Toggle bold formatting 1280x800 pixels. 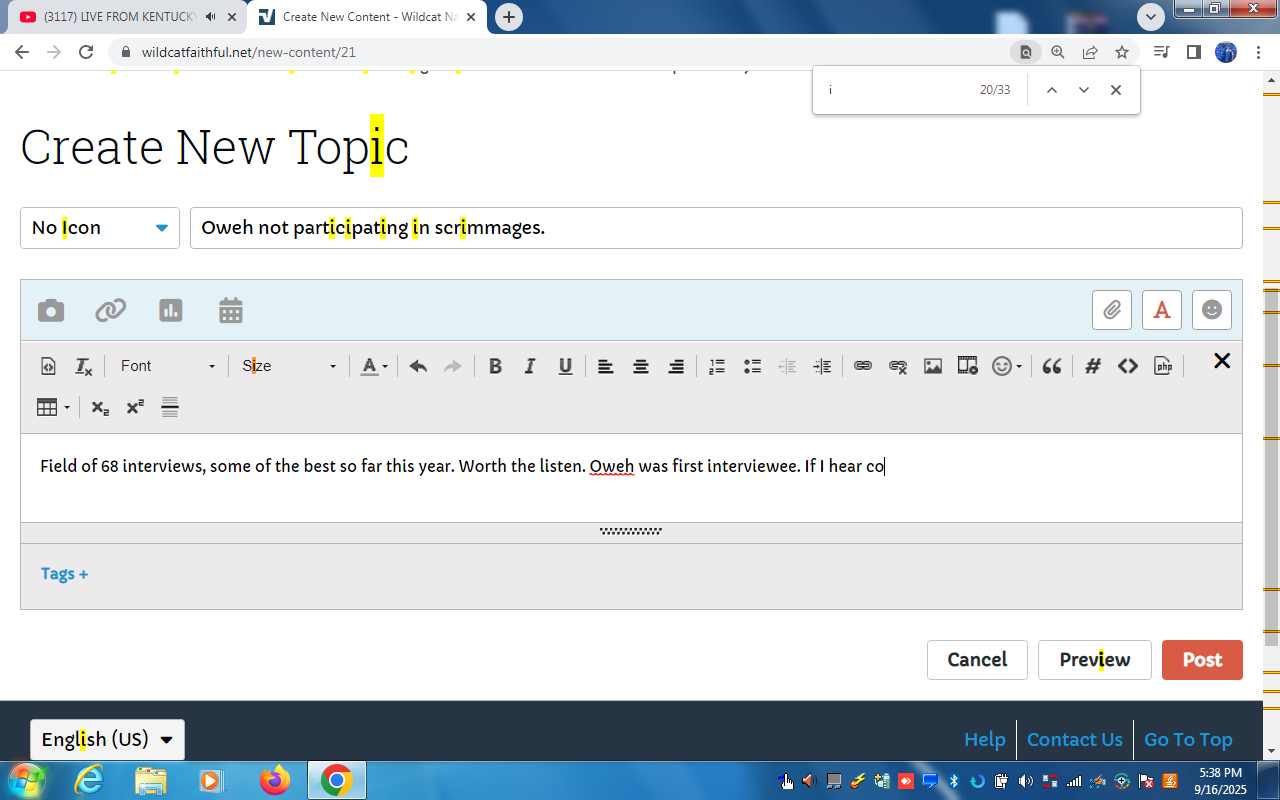click(x=495, y=366)
